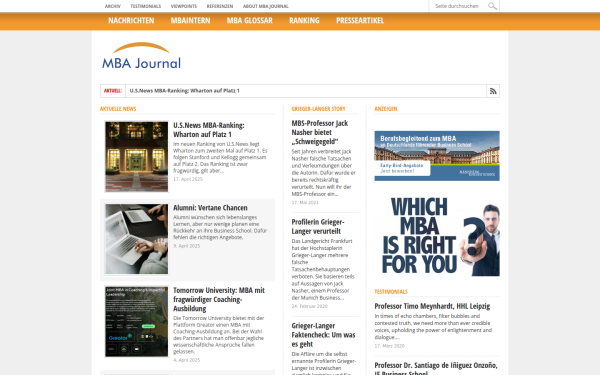This screenshot has height=375, width=600.
Task: Click the date '17. März 2020'
Action: [389, 346]
